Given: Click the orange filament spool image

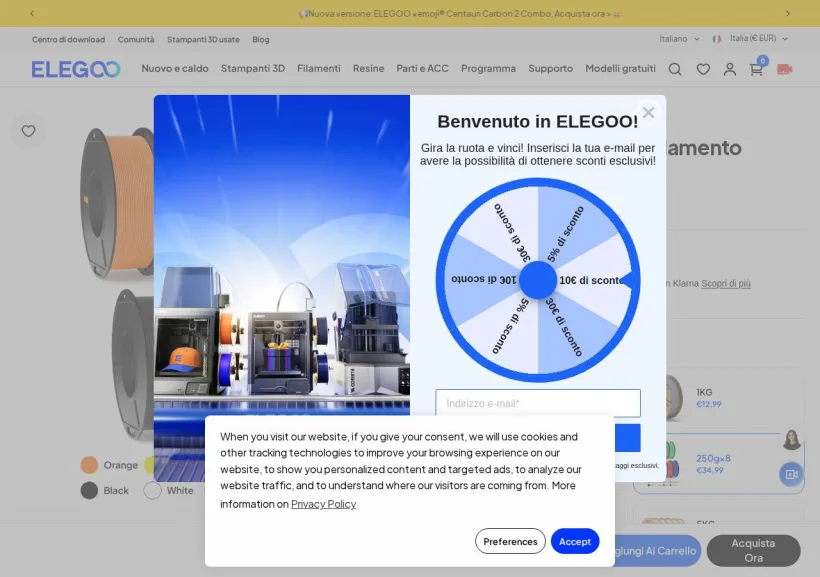Looking at the screenshot, I should click(117, 204).
